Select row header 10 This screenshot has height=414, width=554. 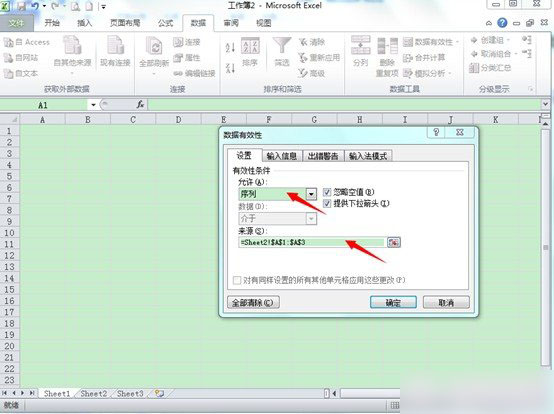pyautogui.click(x=10, y=233)
